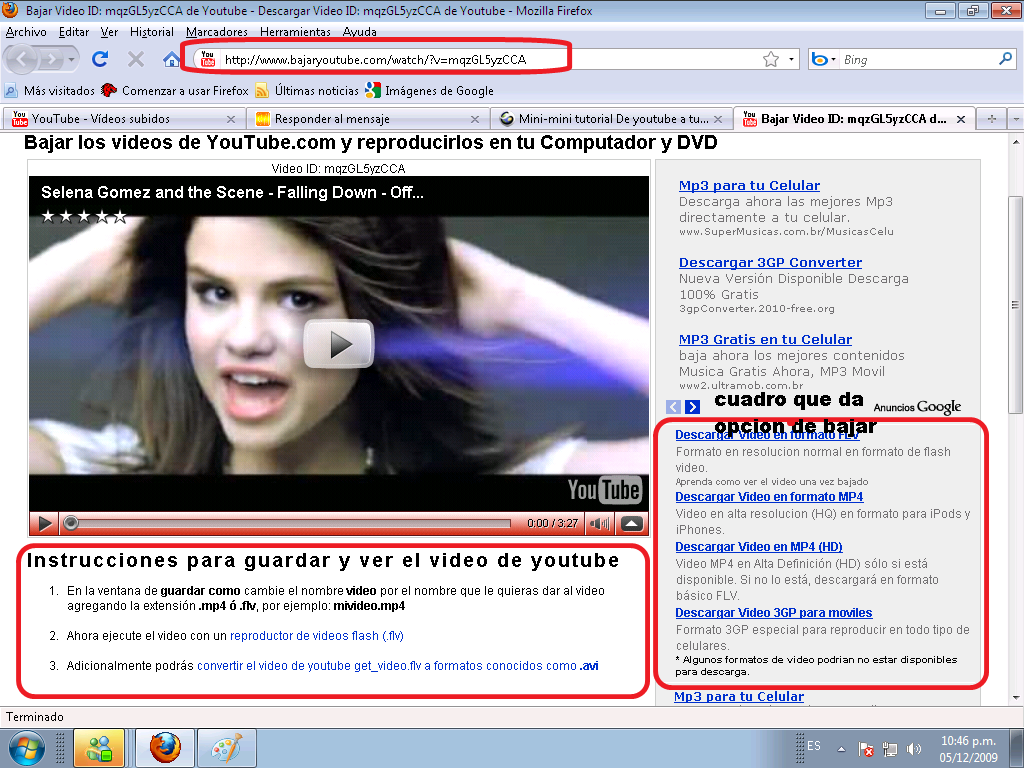Close the YouTube - Vídeos subidos tab
The height and width of the screenshot is (768, 1024).
coord(231,120)
